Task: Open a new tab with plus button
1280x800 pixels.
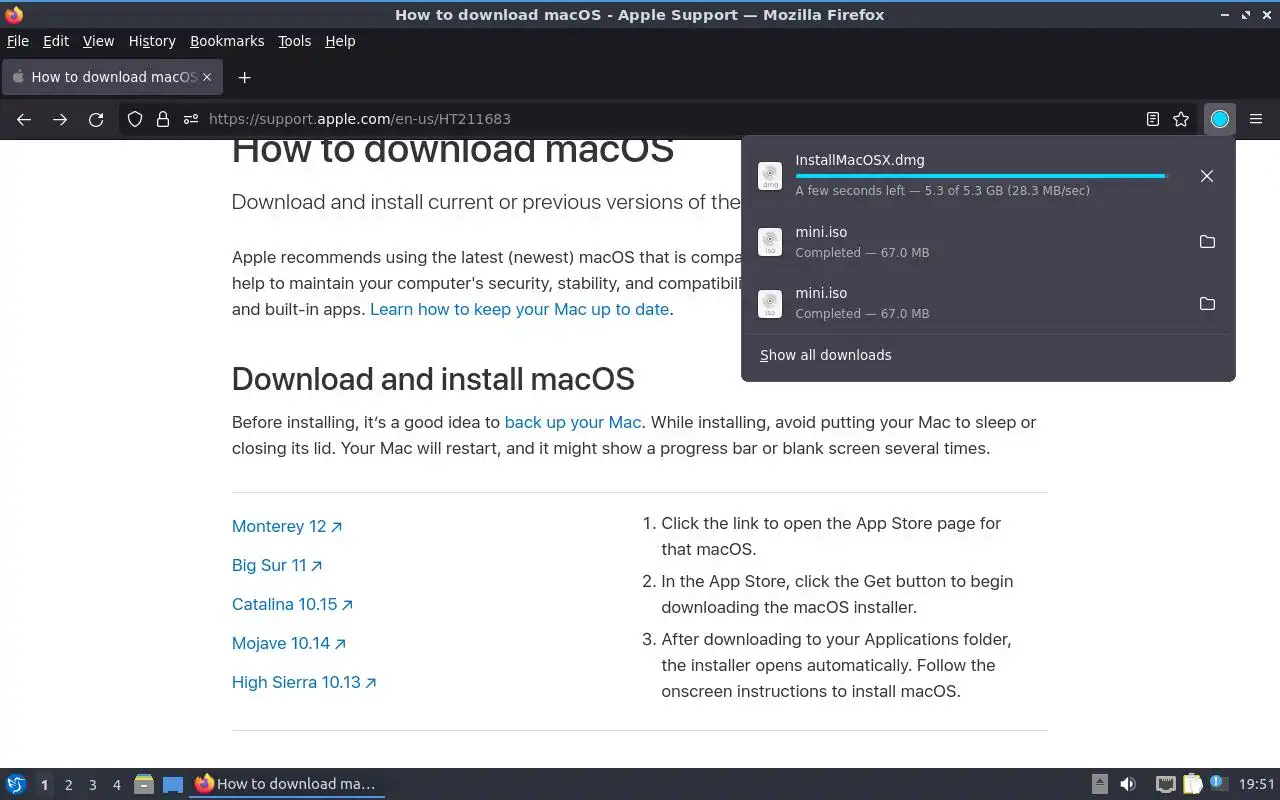Action: point(244,77)
